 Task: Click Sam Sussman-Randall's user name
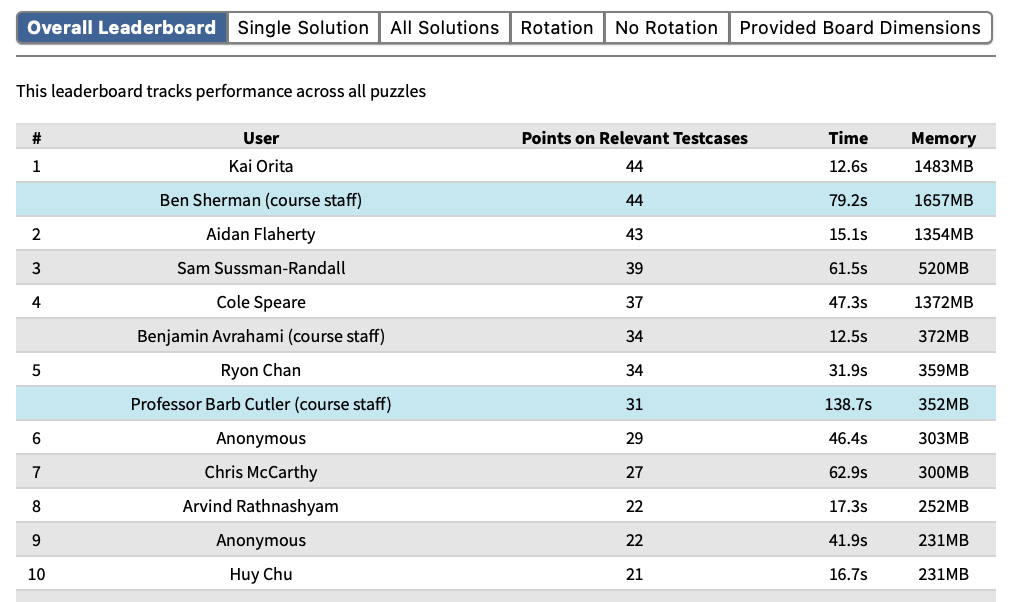[261, 268]
